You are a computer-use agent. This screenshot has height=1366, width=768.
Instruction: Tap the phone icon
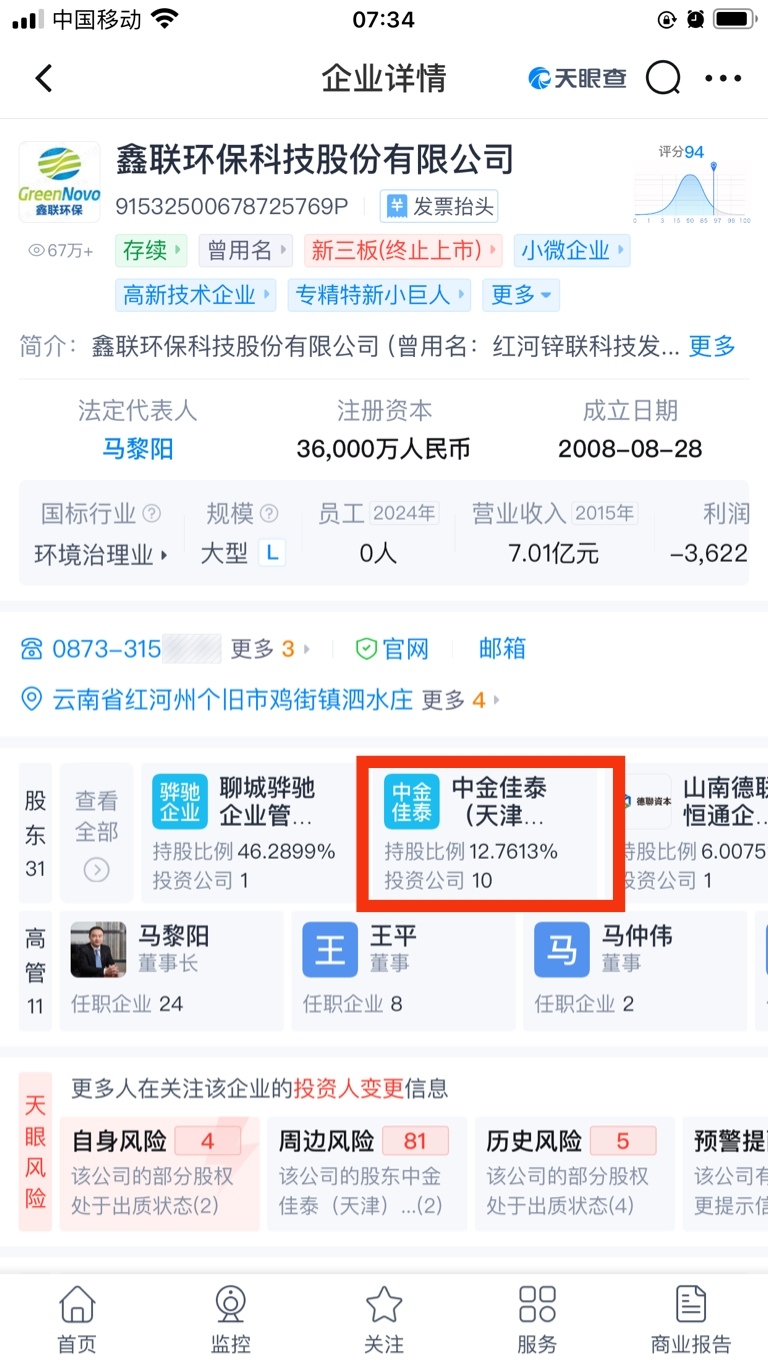point(32,649)
